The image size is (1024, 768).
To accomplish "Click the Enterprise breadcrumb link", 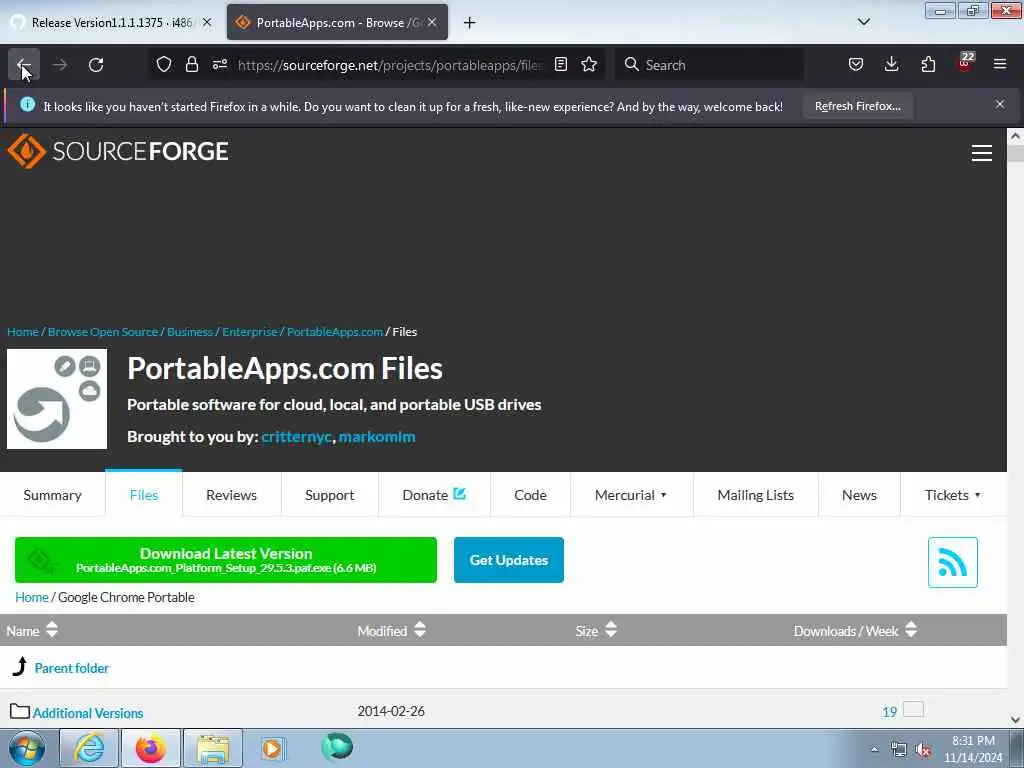I will tap(249, 332).
